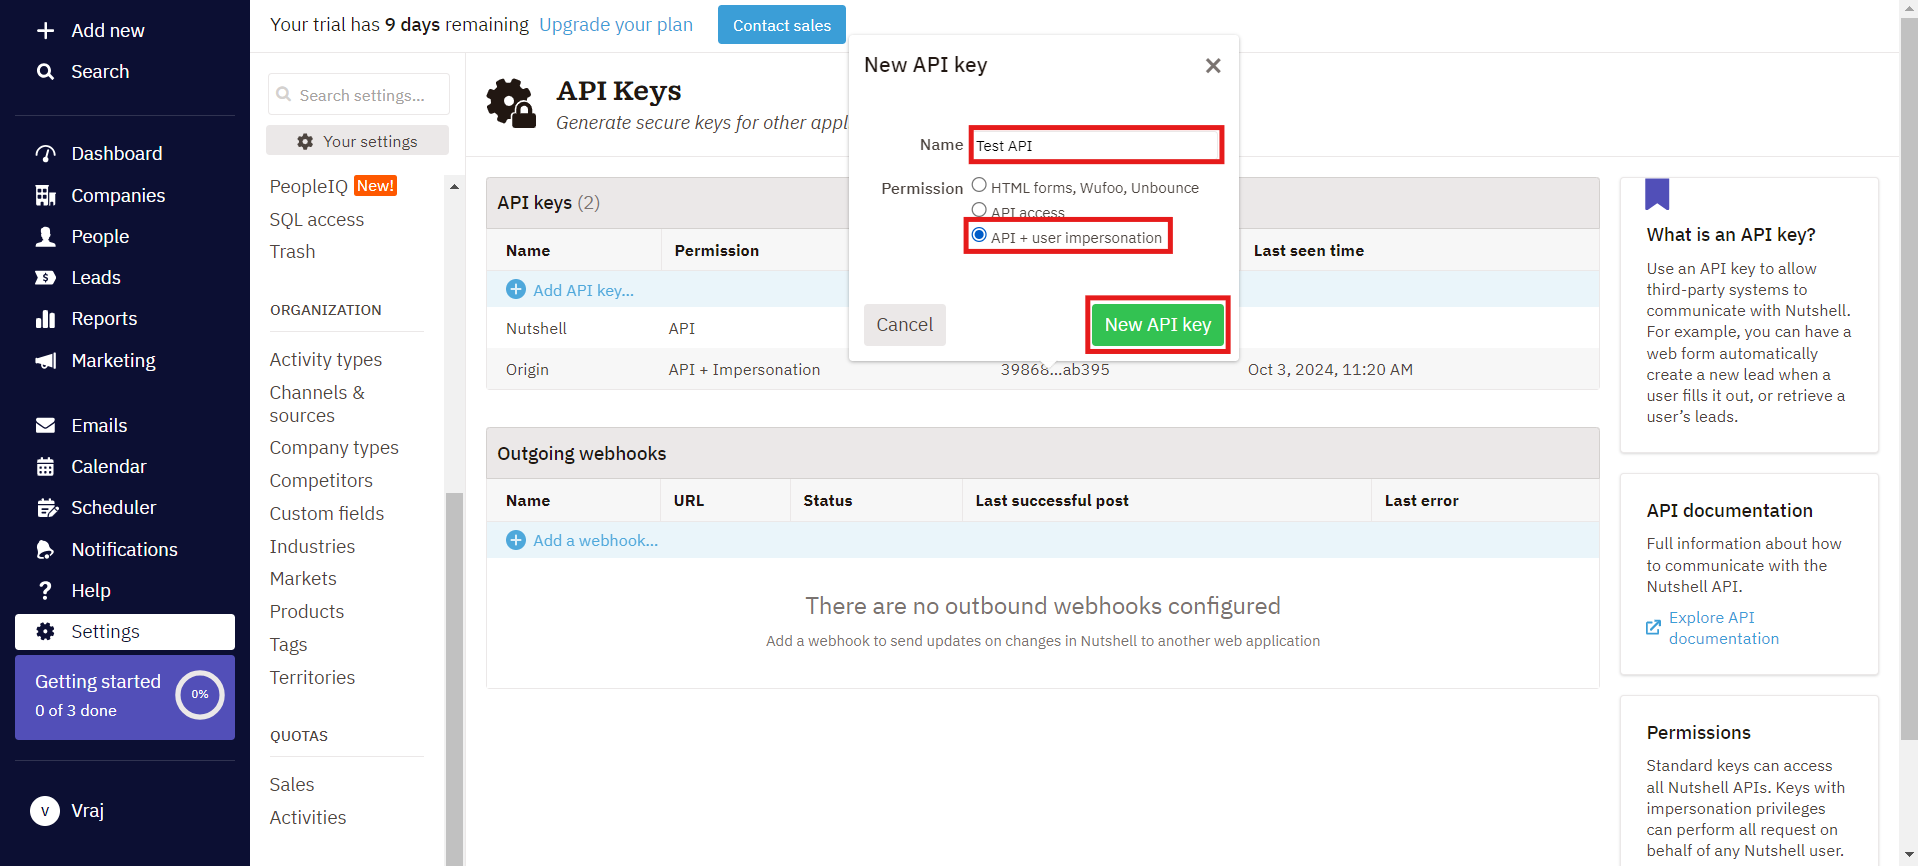Click Add a webhook... link
Image resolution: width=1918 pixels, height=866 pixels.
(x=595, y=540)
